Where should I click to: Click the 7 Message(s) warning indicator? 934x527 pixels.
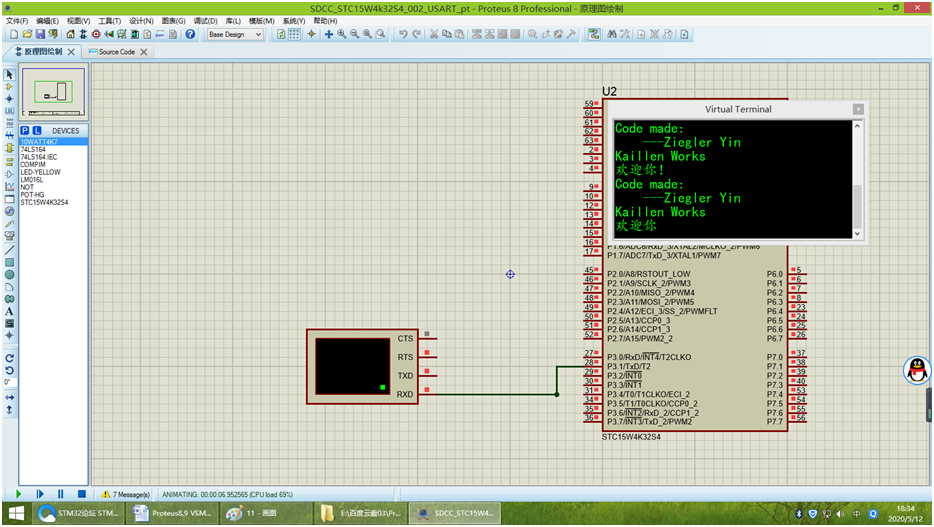click(x=126, y=494)
